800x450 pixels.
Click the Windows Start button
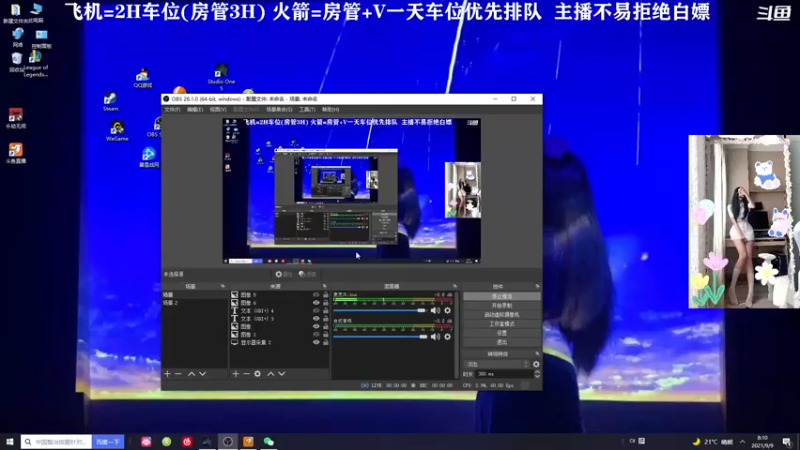coord(10,441)
